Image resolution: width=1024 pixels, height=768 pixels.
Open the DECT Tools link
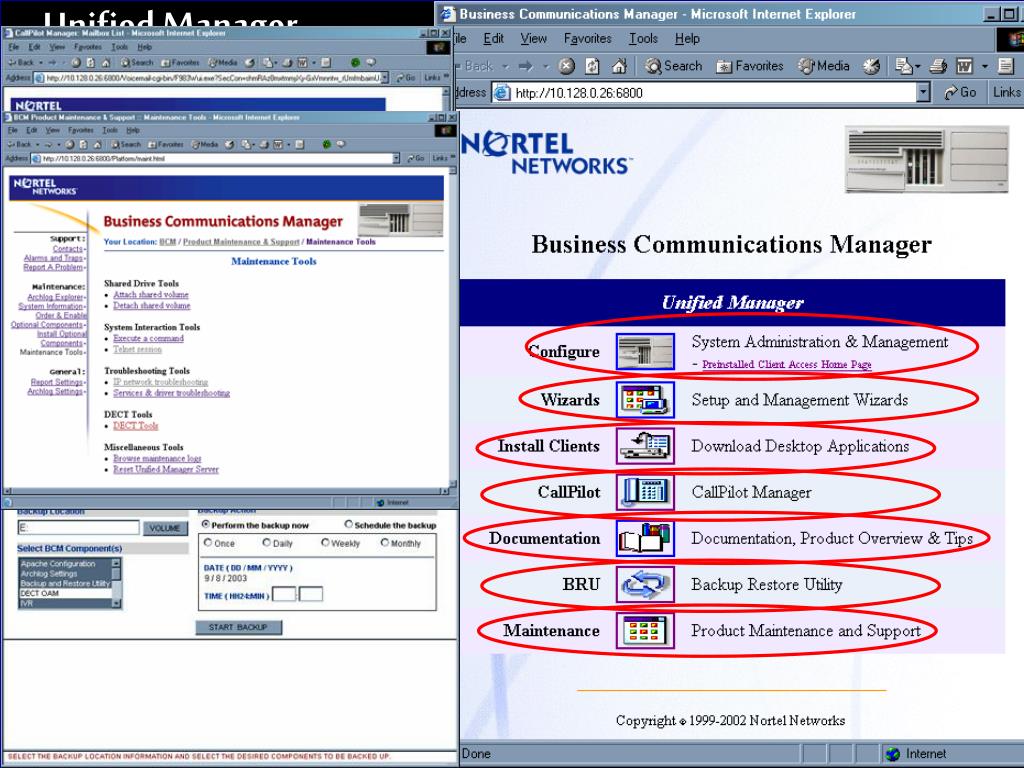point(136,426)
